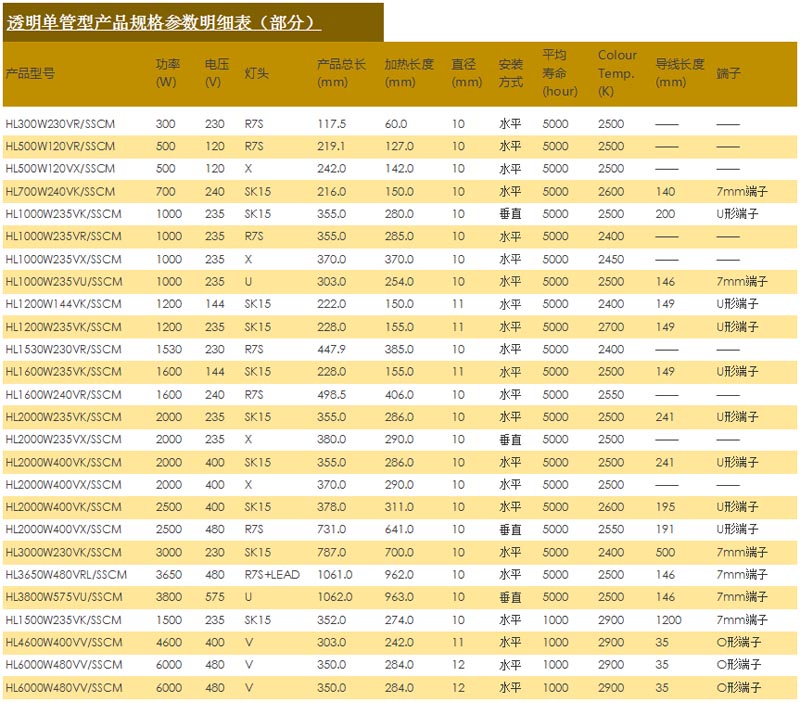This screenshot has height=702, width=800.
Task: Select the 3650 power value cell
Action: pos(169,574)
